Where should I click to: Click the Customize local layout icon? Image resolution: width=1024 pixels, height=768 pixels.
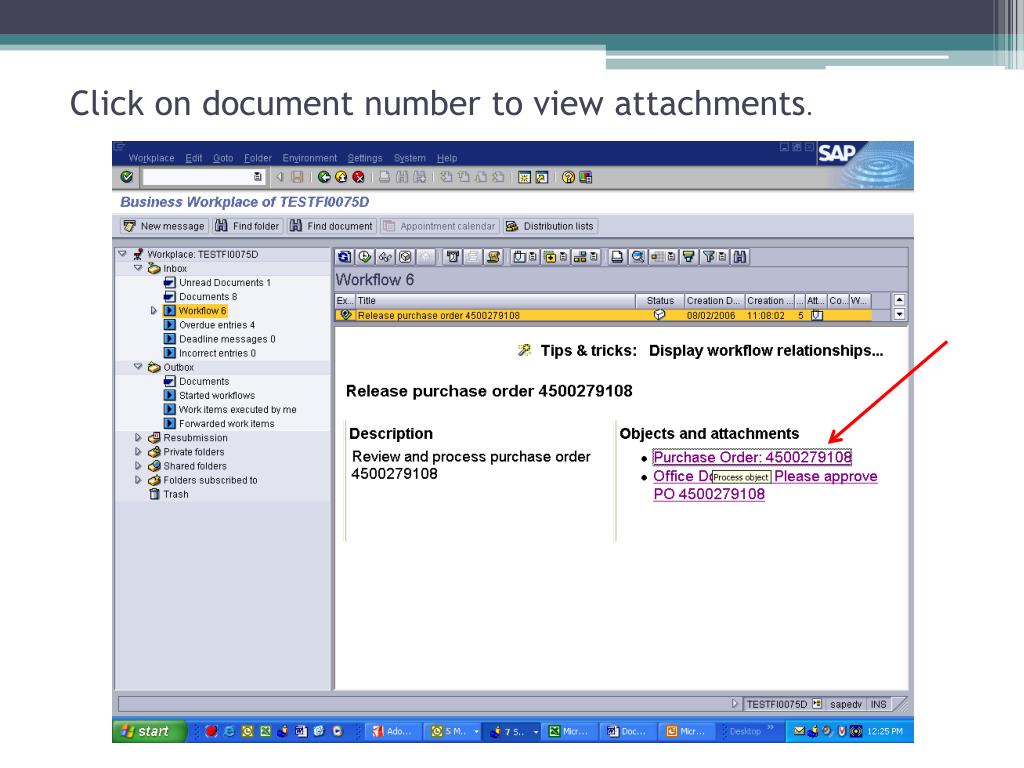click(586, 177)
